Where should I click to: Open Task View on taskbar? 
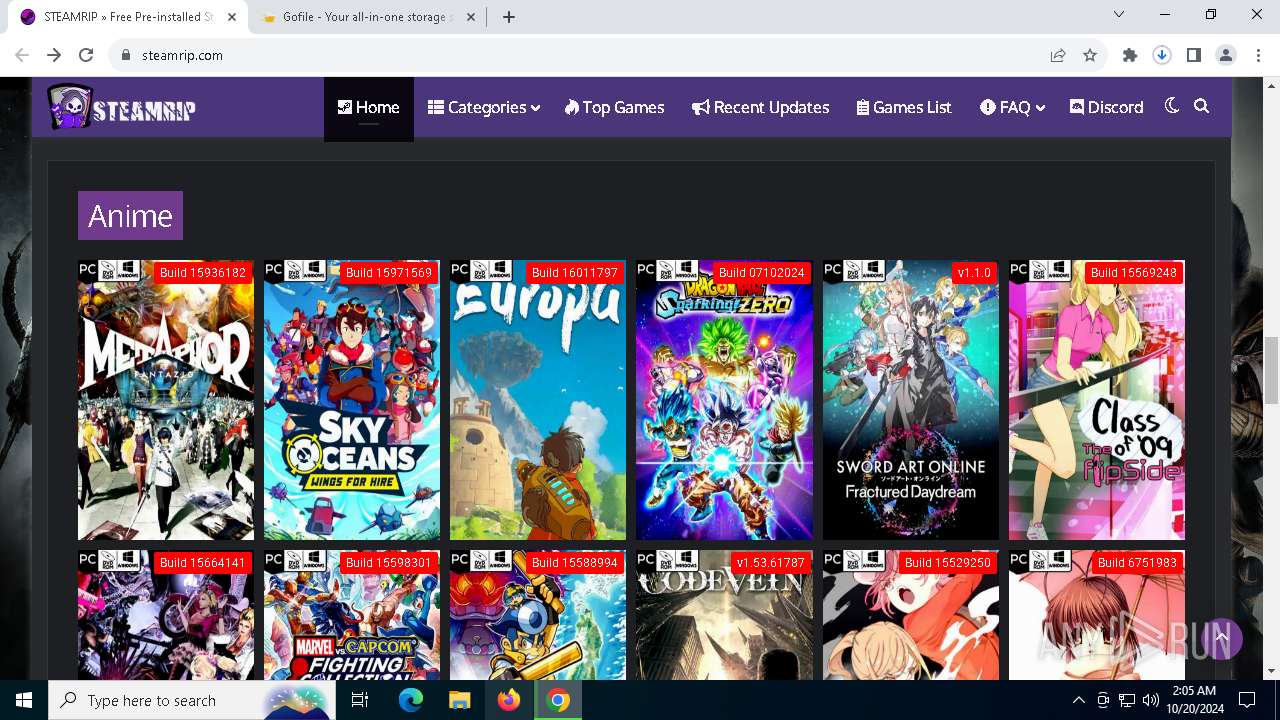[360, 700]
